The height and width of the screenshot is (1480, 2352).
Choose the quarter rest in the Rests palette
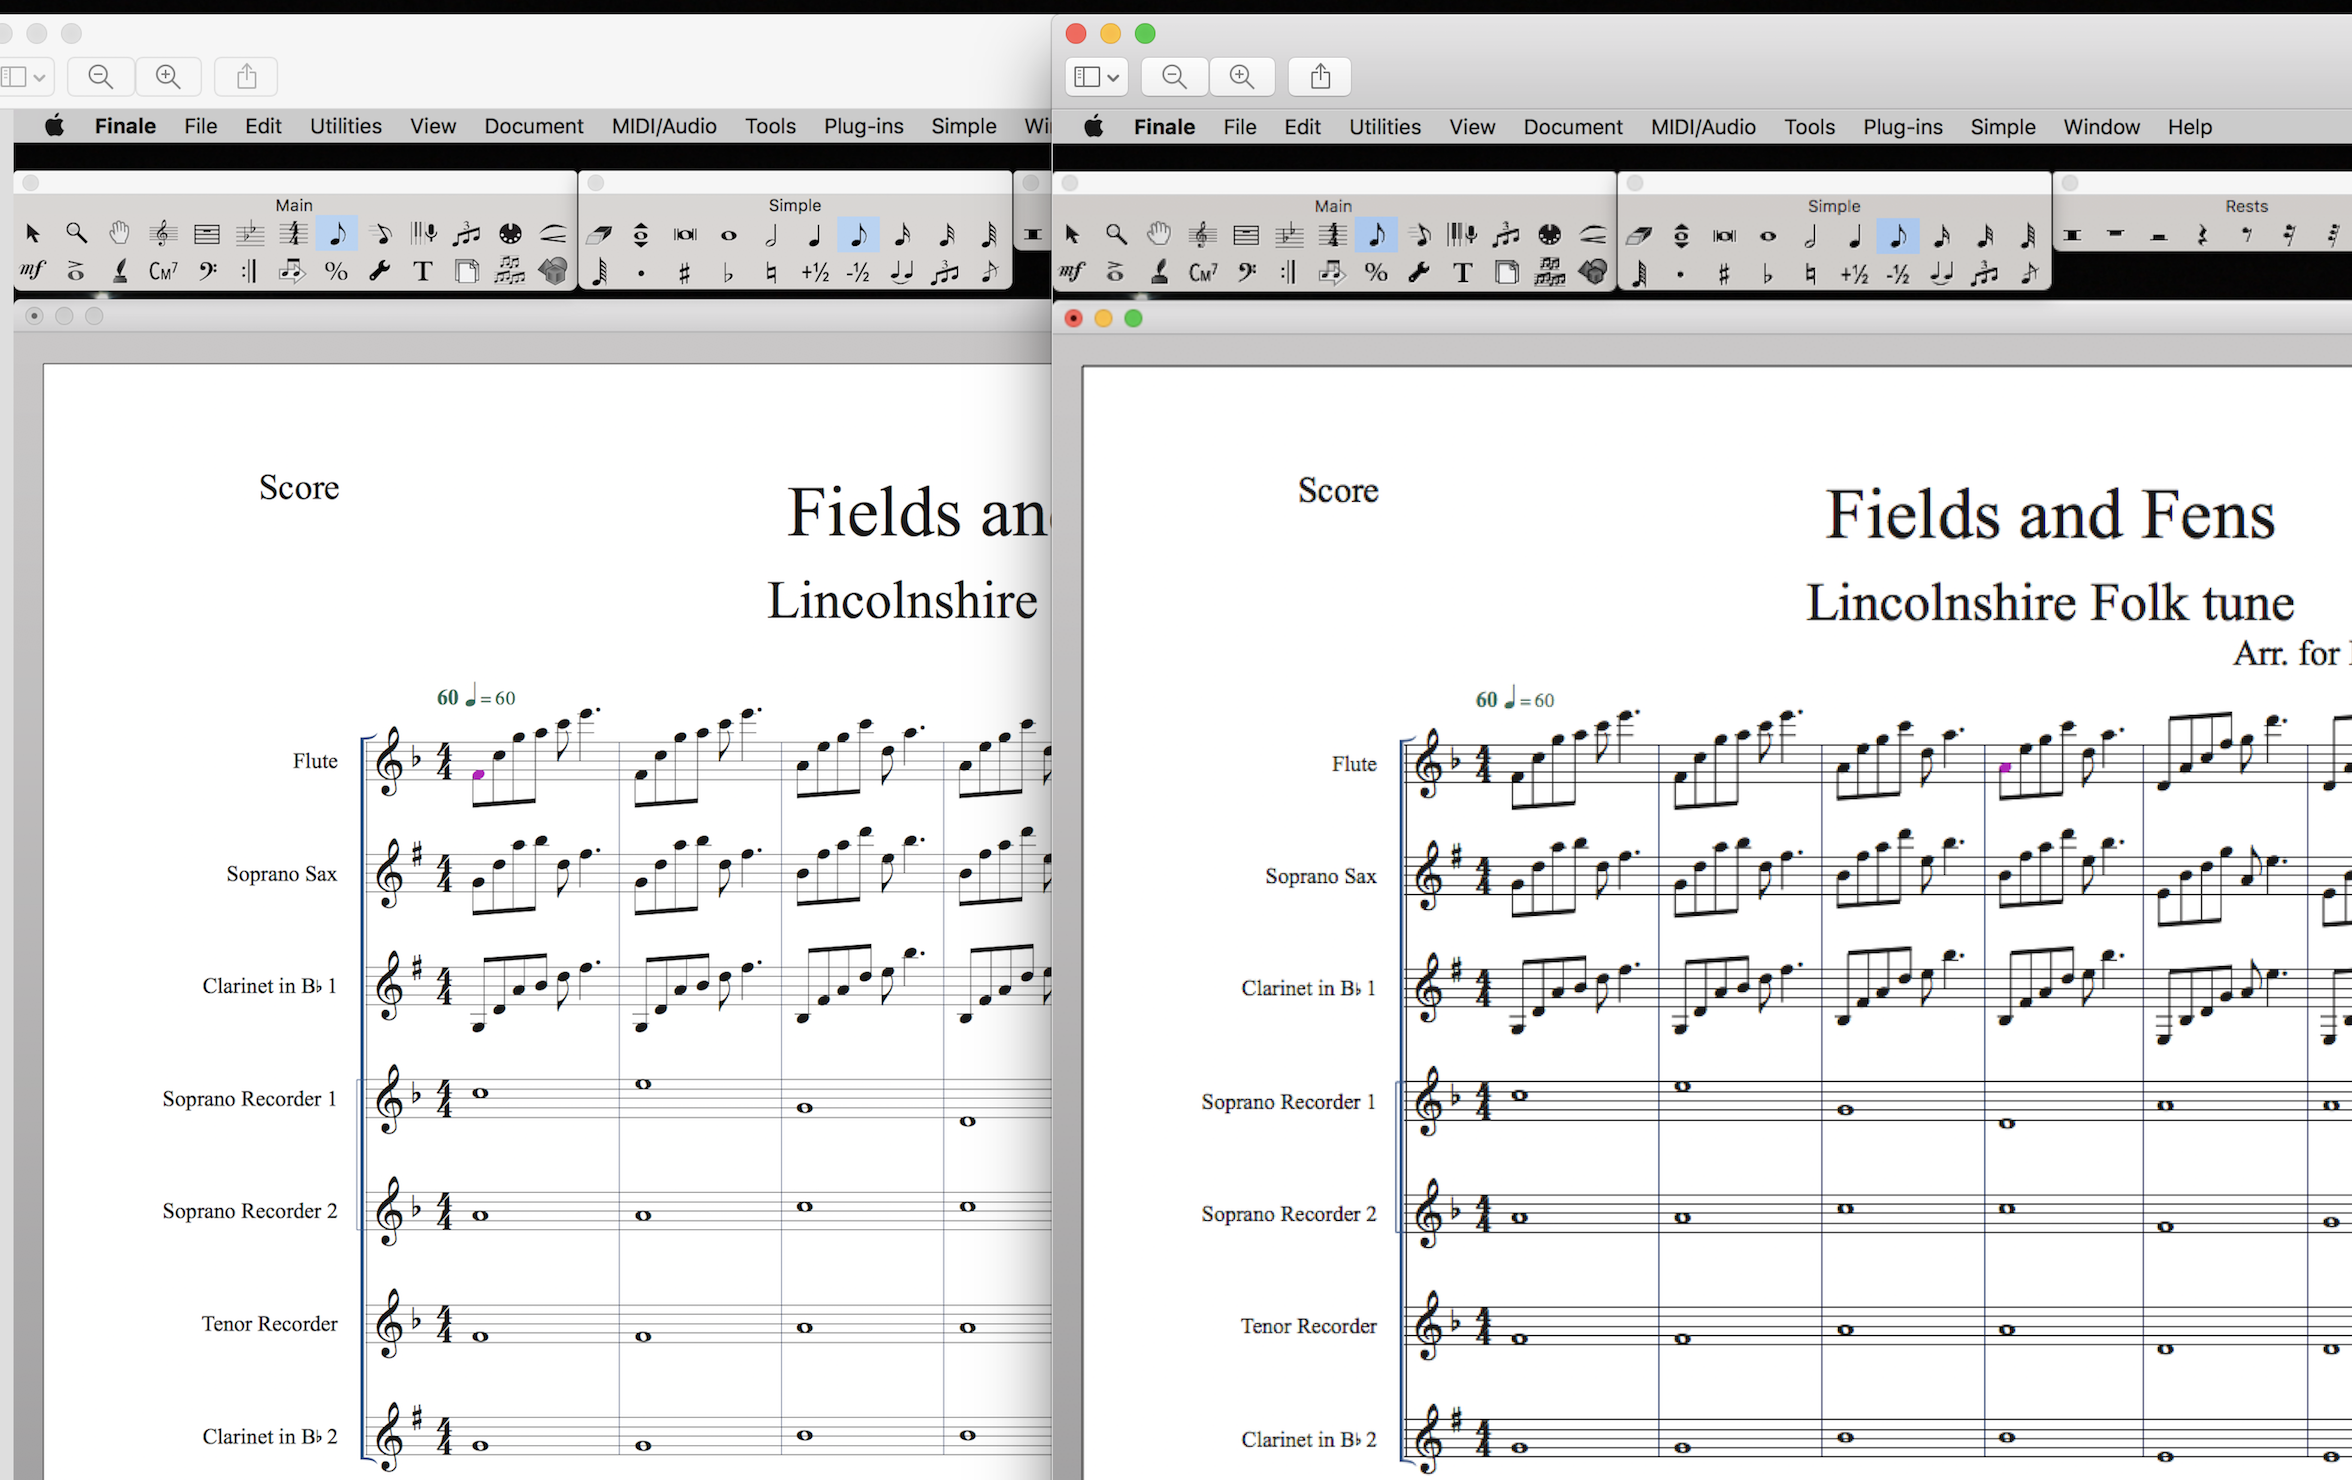pos(2202,236)
